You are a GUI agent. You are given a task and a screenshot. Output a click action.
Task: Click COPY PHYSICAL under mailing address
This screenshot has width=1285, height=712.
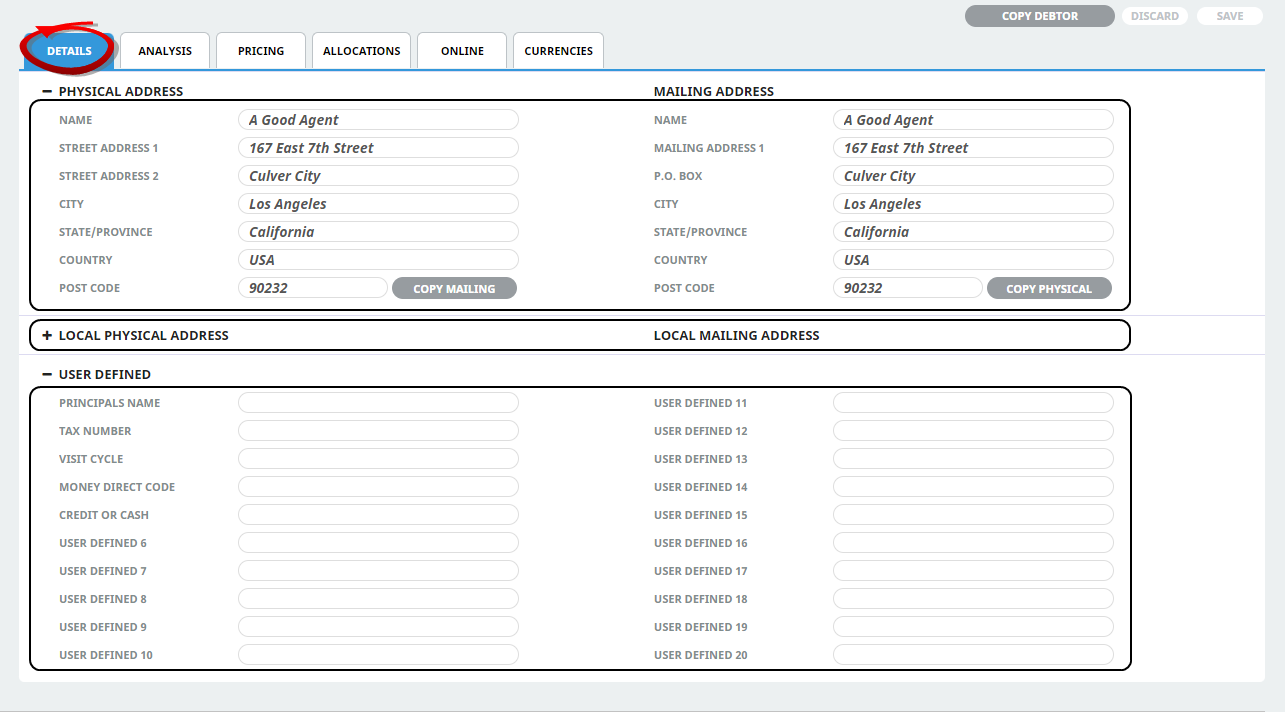click(1049, 287)
